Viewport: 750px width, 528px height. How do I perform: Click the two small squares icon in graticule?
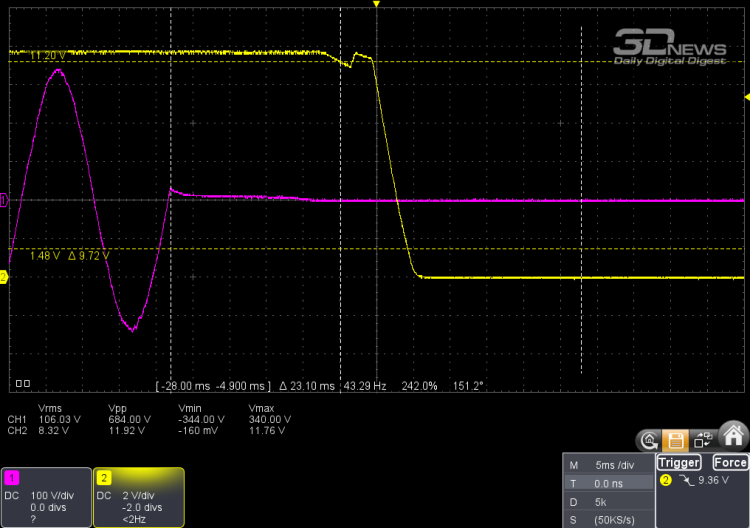coord(24,382)
